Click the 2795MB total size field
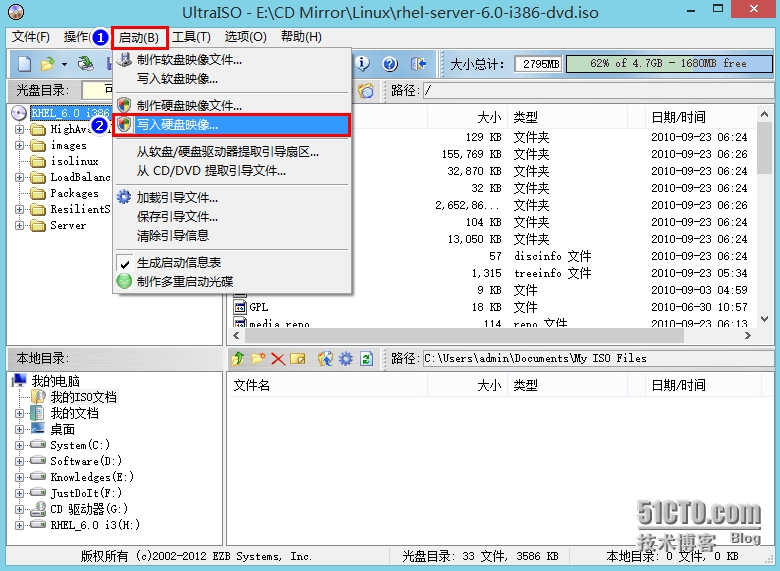Image resolution: width=780 pixels, height=571 pixels. pos(538,64)
